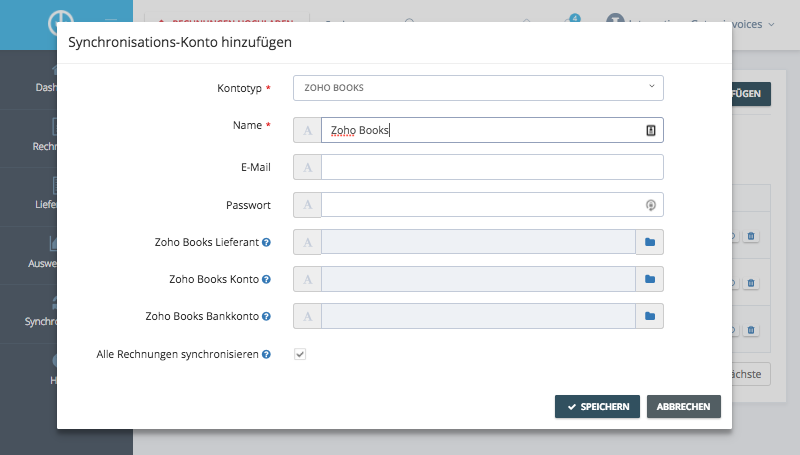Click the Zoho Books Konto text field

(x=478, y=279)
